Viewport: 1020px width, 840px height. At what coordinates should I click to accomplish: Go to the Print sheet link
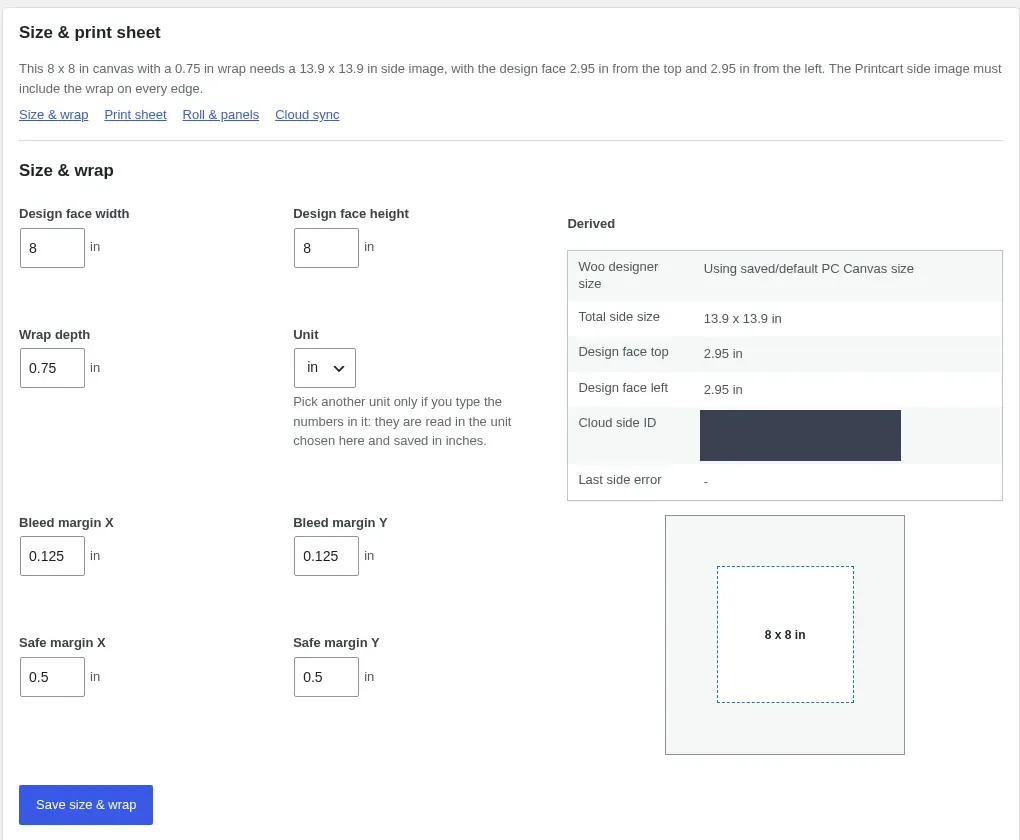pyautogui.click(x=135, y=115)
